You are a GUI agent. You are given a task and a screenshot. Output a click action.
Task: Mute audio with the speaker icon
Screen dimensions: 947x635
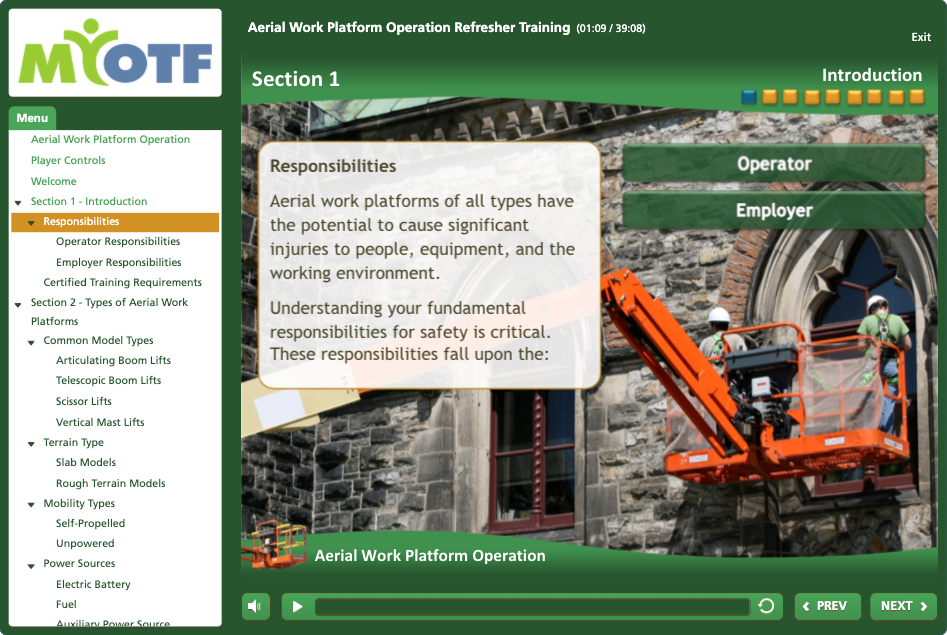click(x=255, y=606)
